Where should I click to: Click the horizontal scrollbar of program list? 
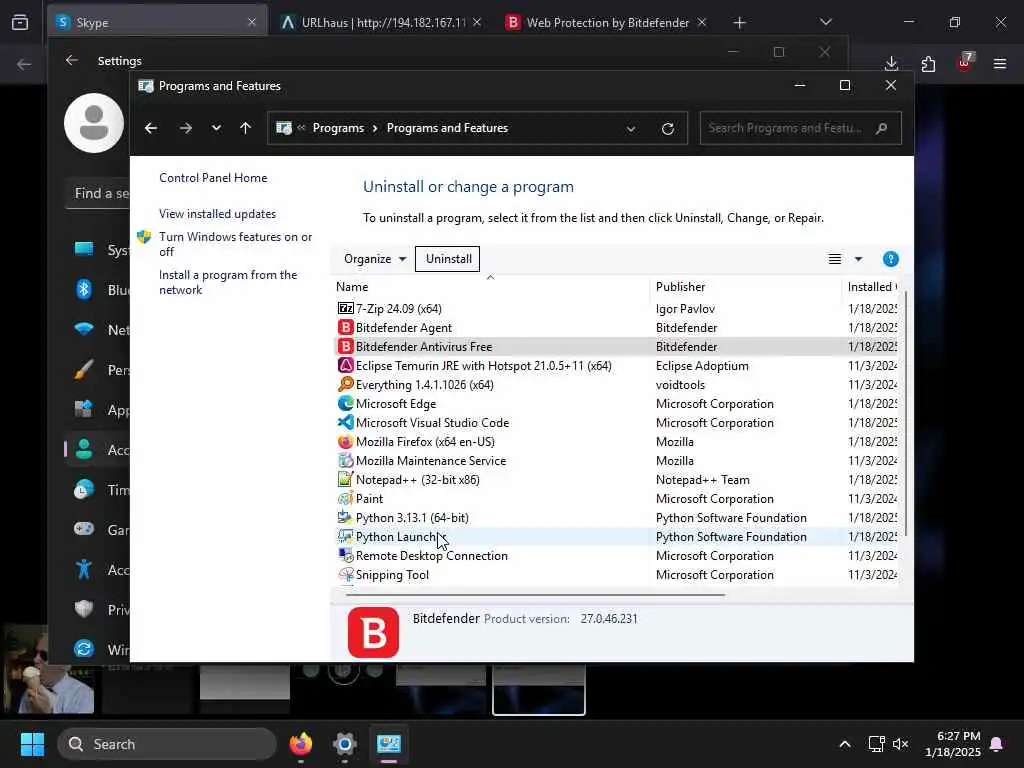click(x=534, y=595)
